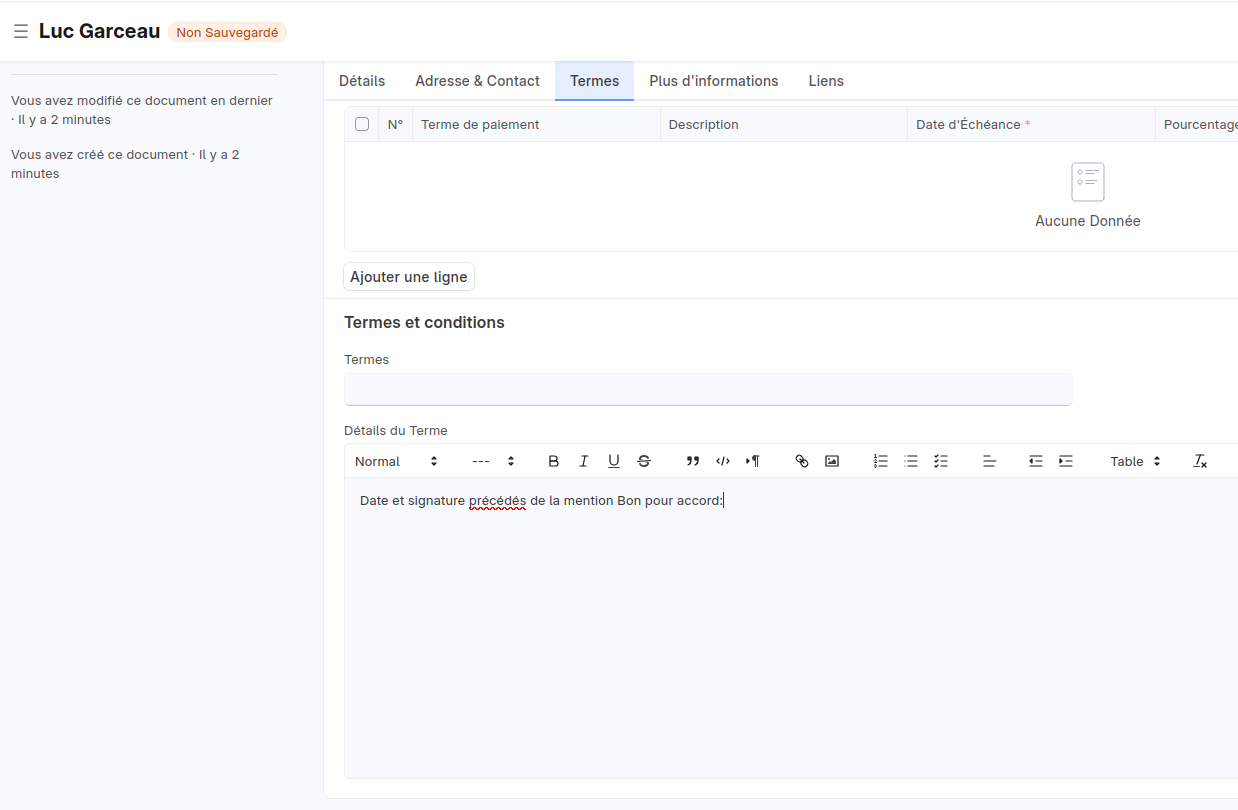Open the Plus d'informations tab
Image resolution: width=1238 pixels, height=810 pixels.
[x=713, y=81]
